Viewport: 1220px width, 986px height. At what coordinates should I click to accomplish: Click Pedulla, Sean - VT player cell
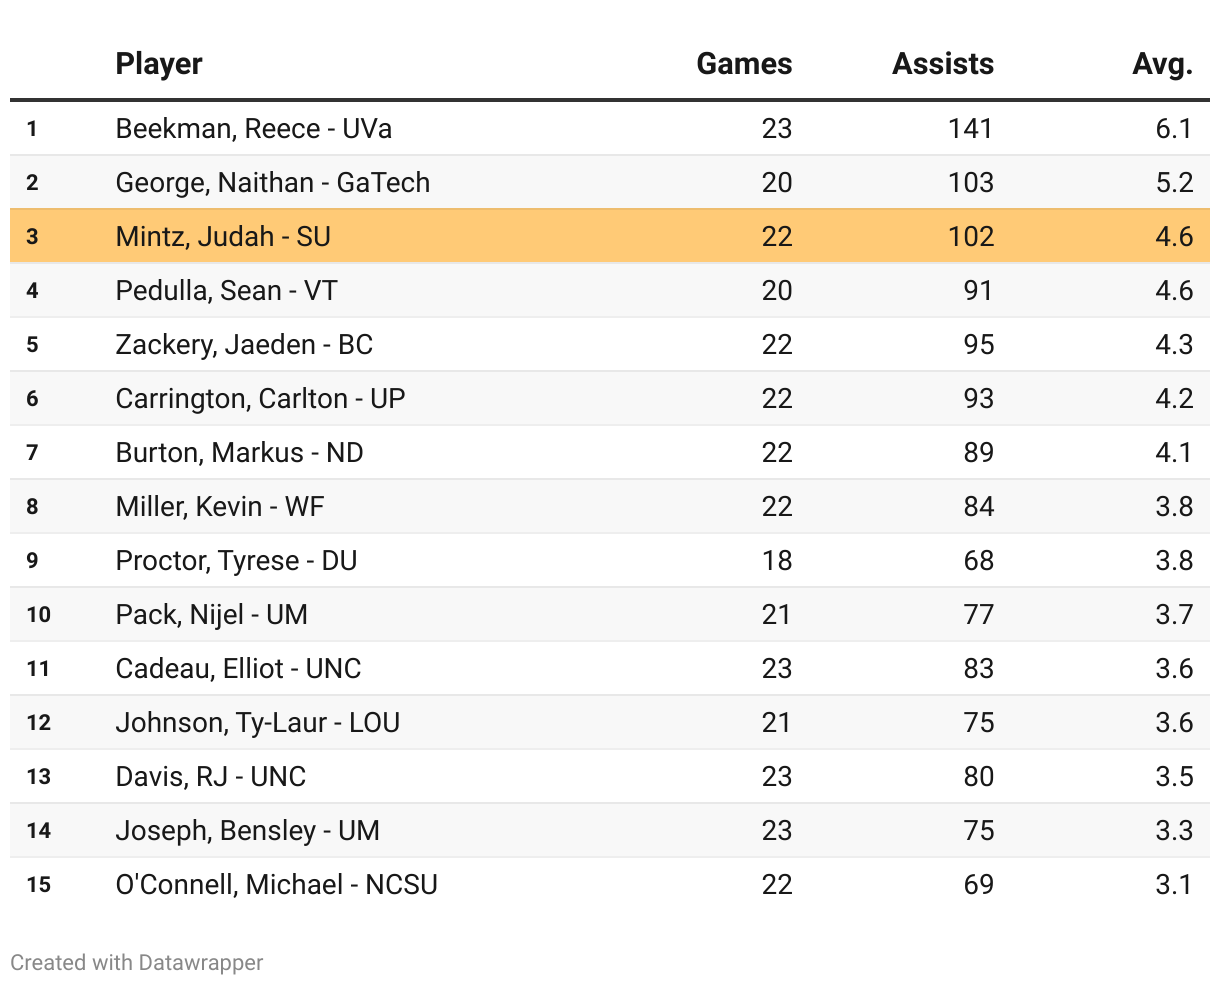(x=227, y=291)
